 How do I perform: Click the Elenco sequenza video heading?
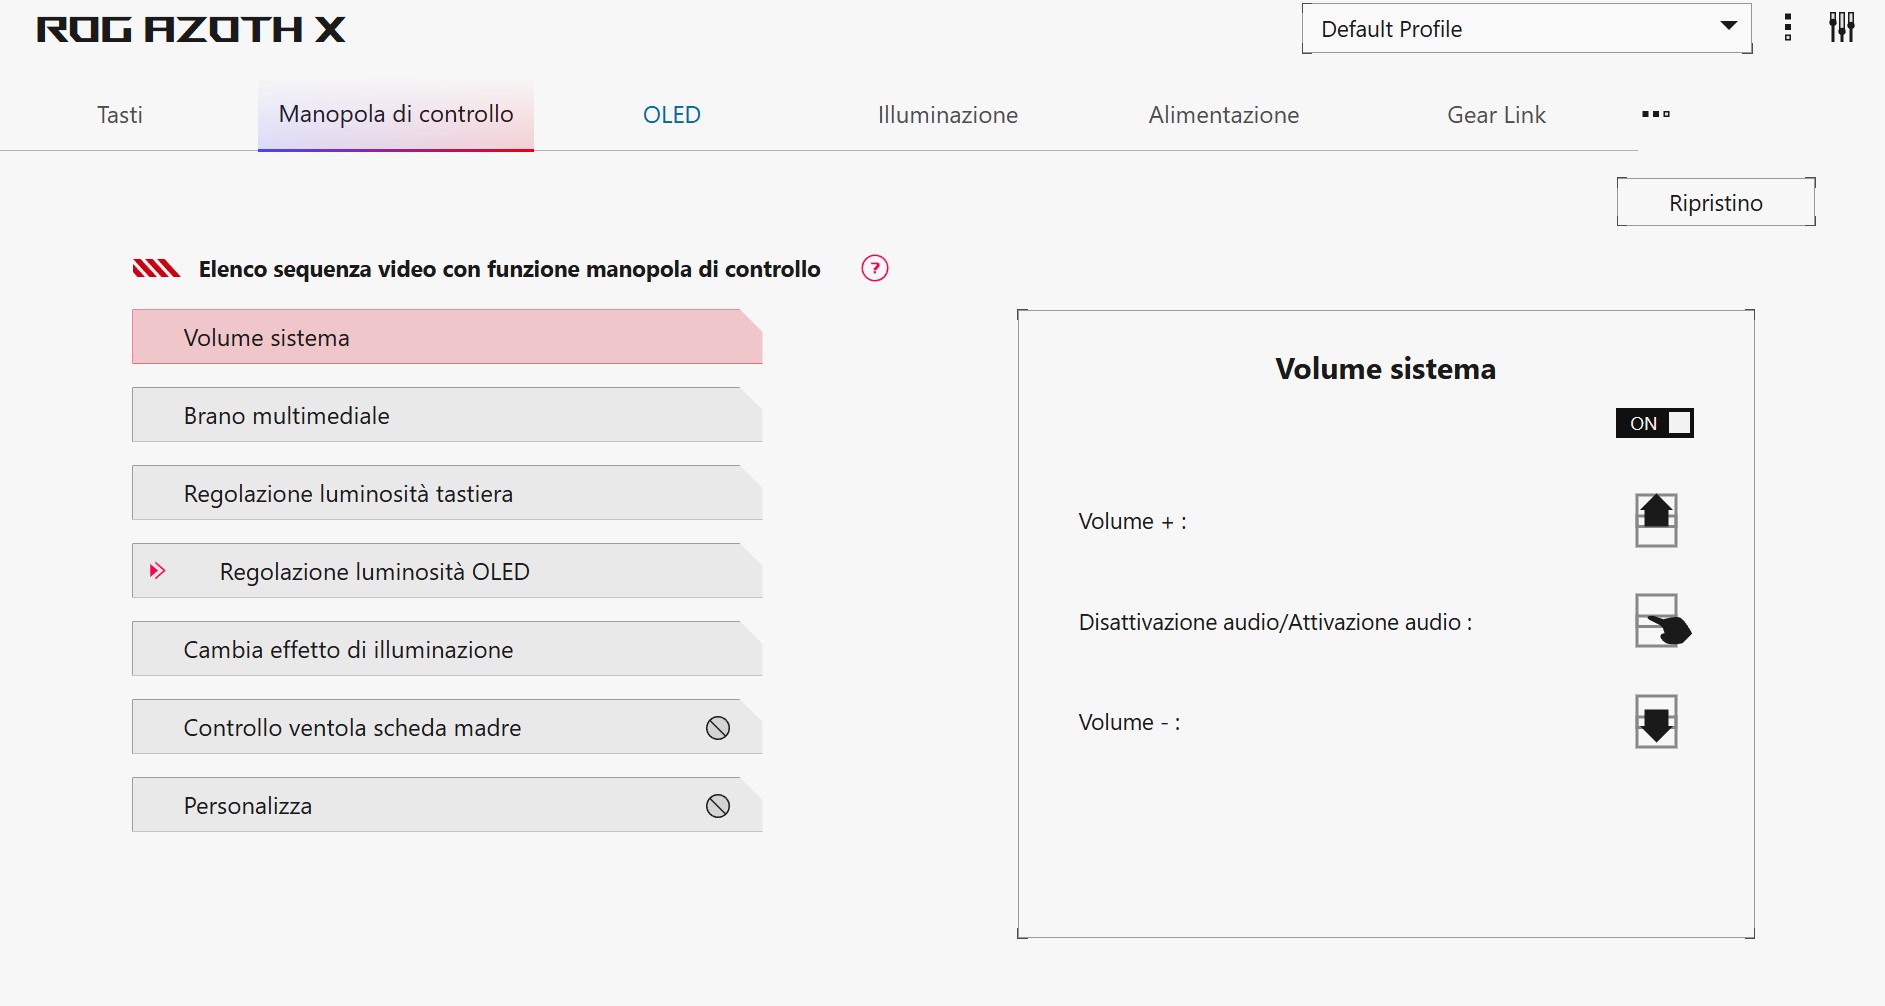click(x=510, y=269)
